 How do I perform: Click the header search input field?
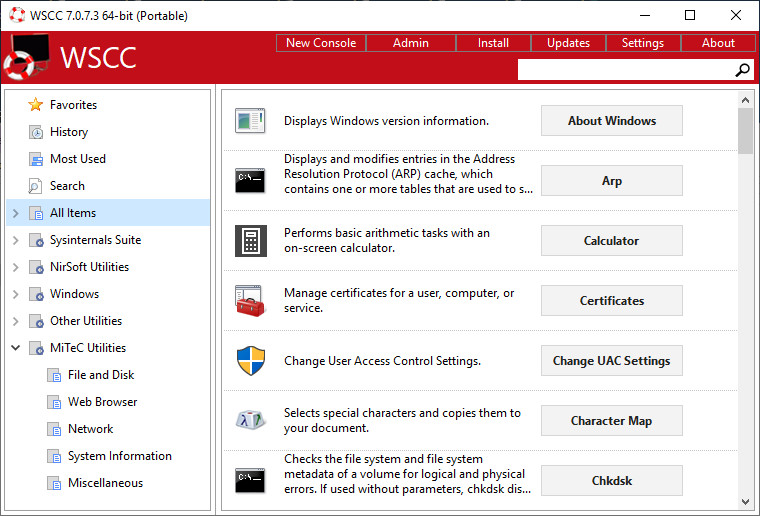(625, 70)
